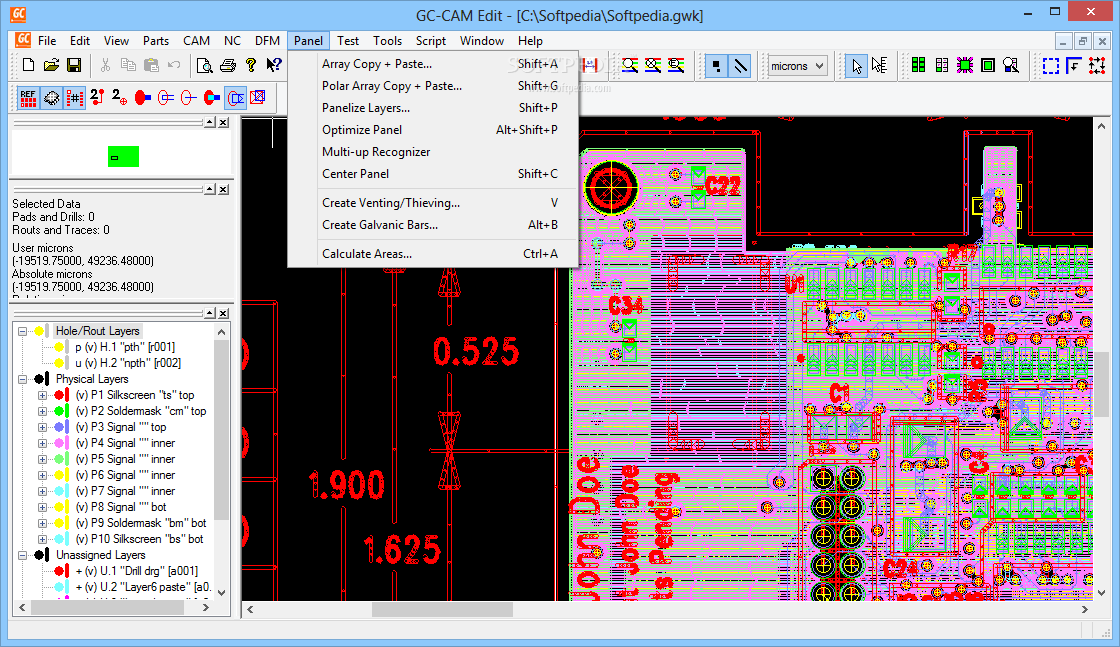Click the checkered board layers icon
The image size is (1120, 647).
click(x=51, y=98)
